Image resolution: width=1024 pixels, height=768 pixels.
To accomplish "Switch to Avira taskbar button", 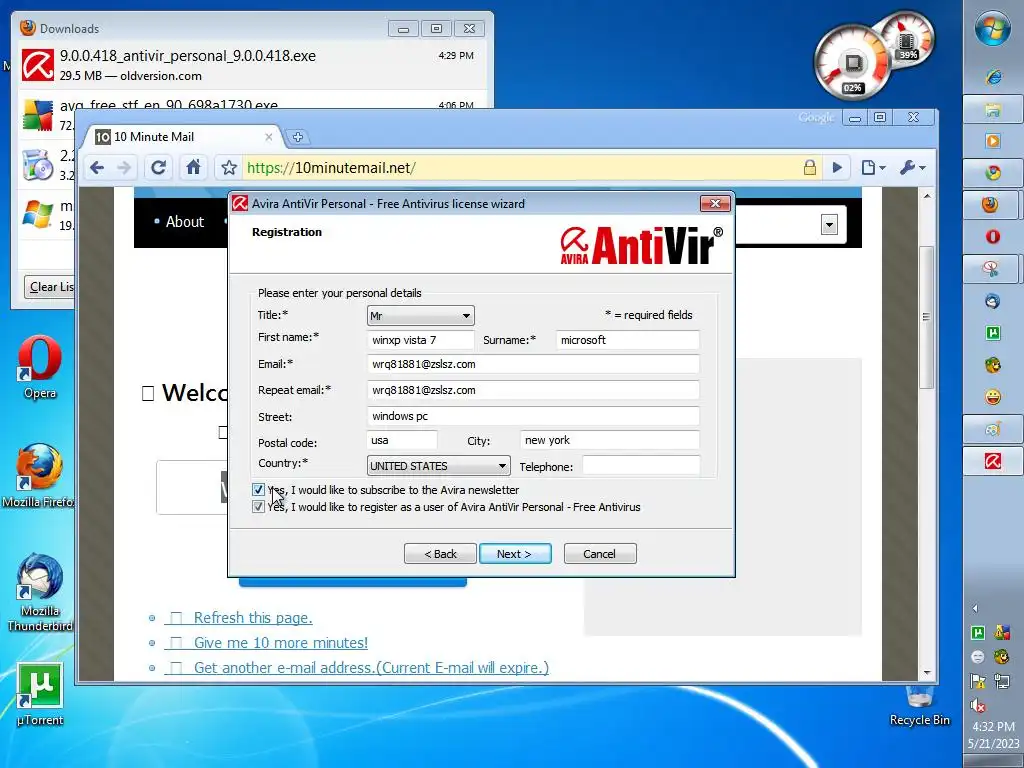I will (x=993, y=462).
